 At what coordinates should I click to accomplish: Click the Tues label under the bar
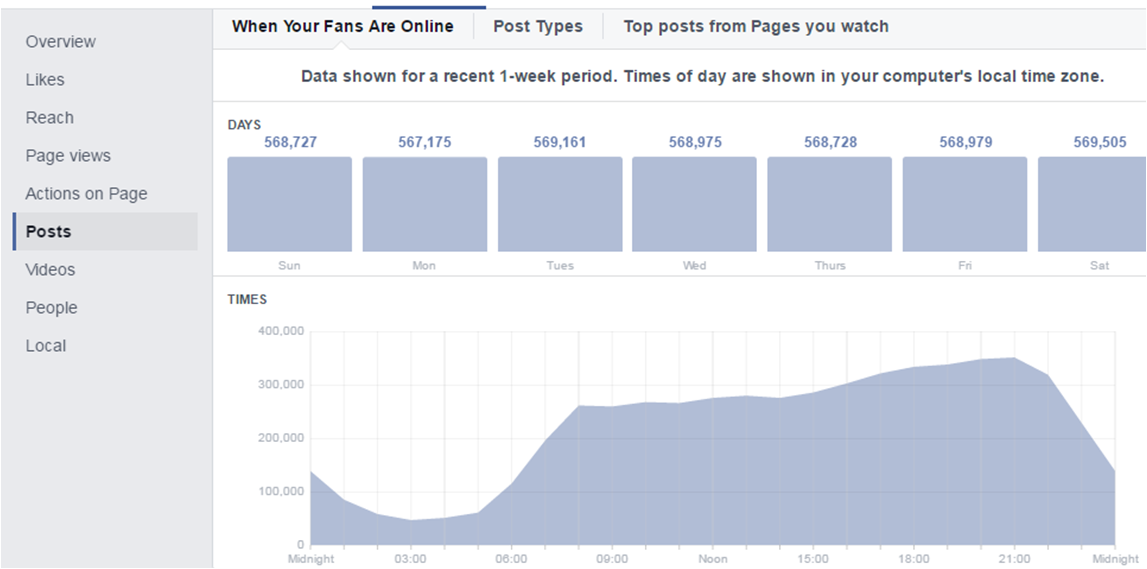[560, 265]
